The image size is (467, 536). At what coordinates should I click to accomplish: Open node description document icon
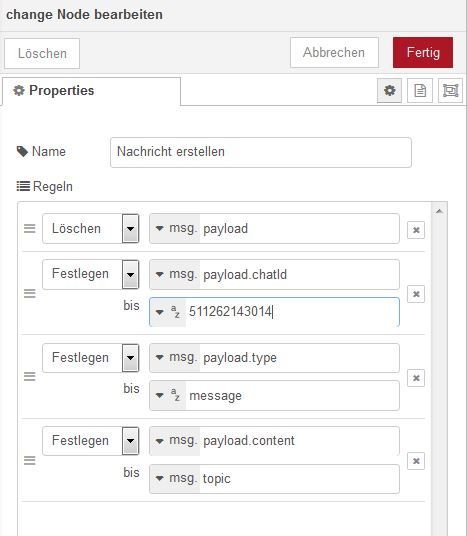420,91
